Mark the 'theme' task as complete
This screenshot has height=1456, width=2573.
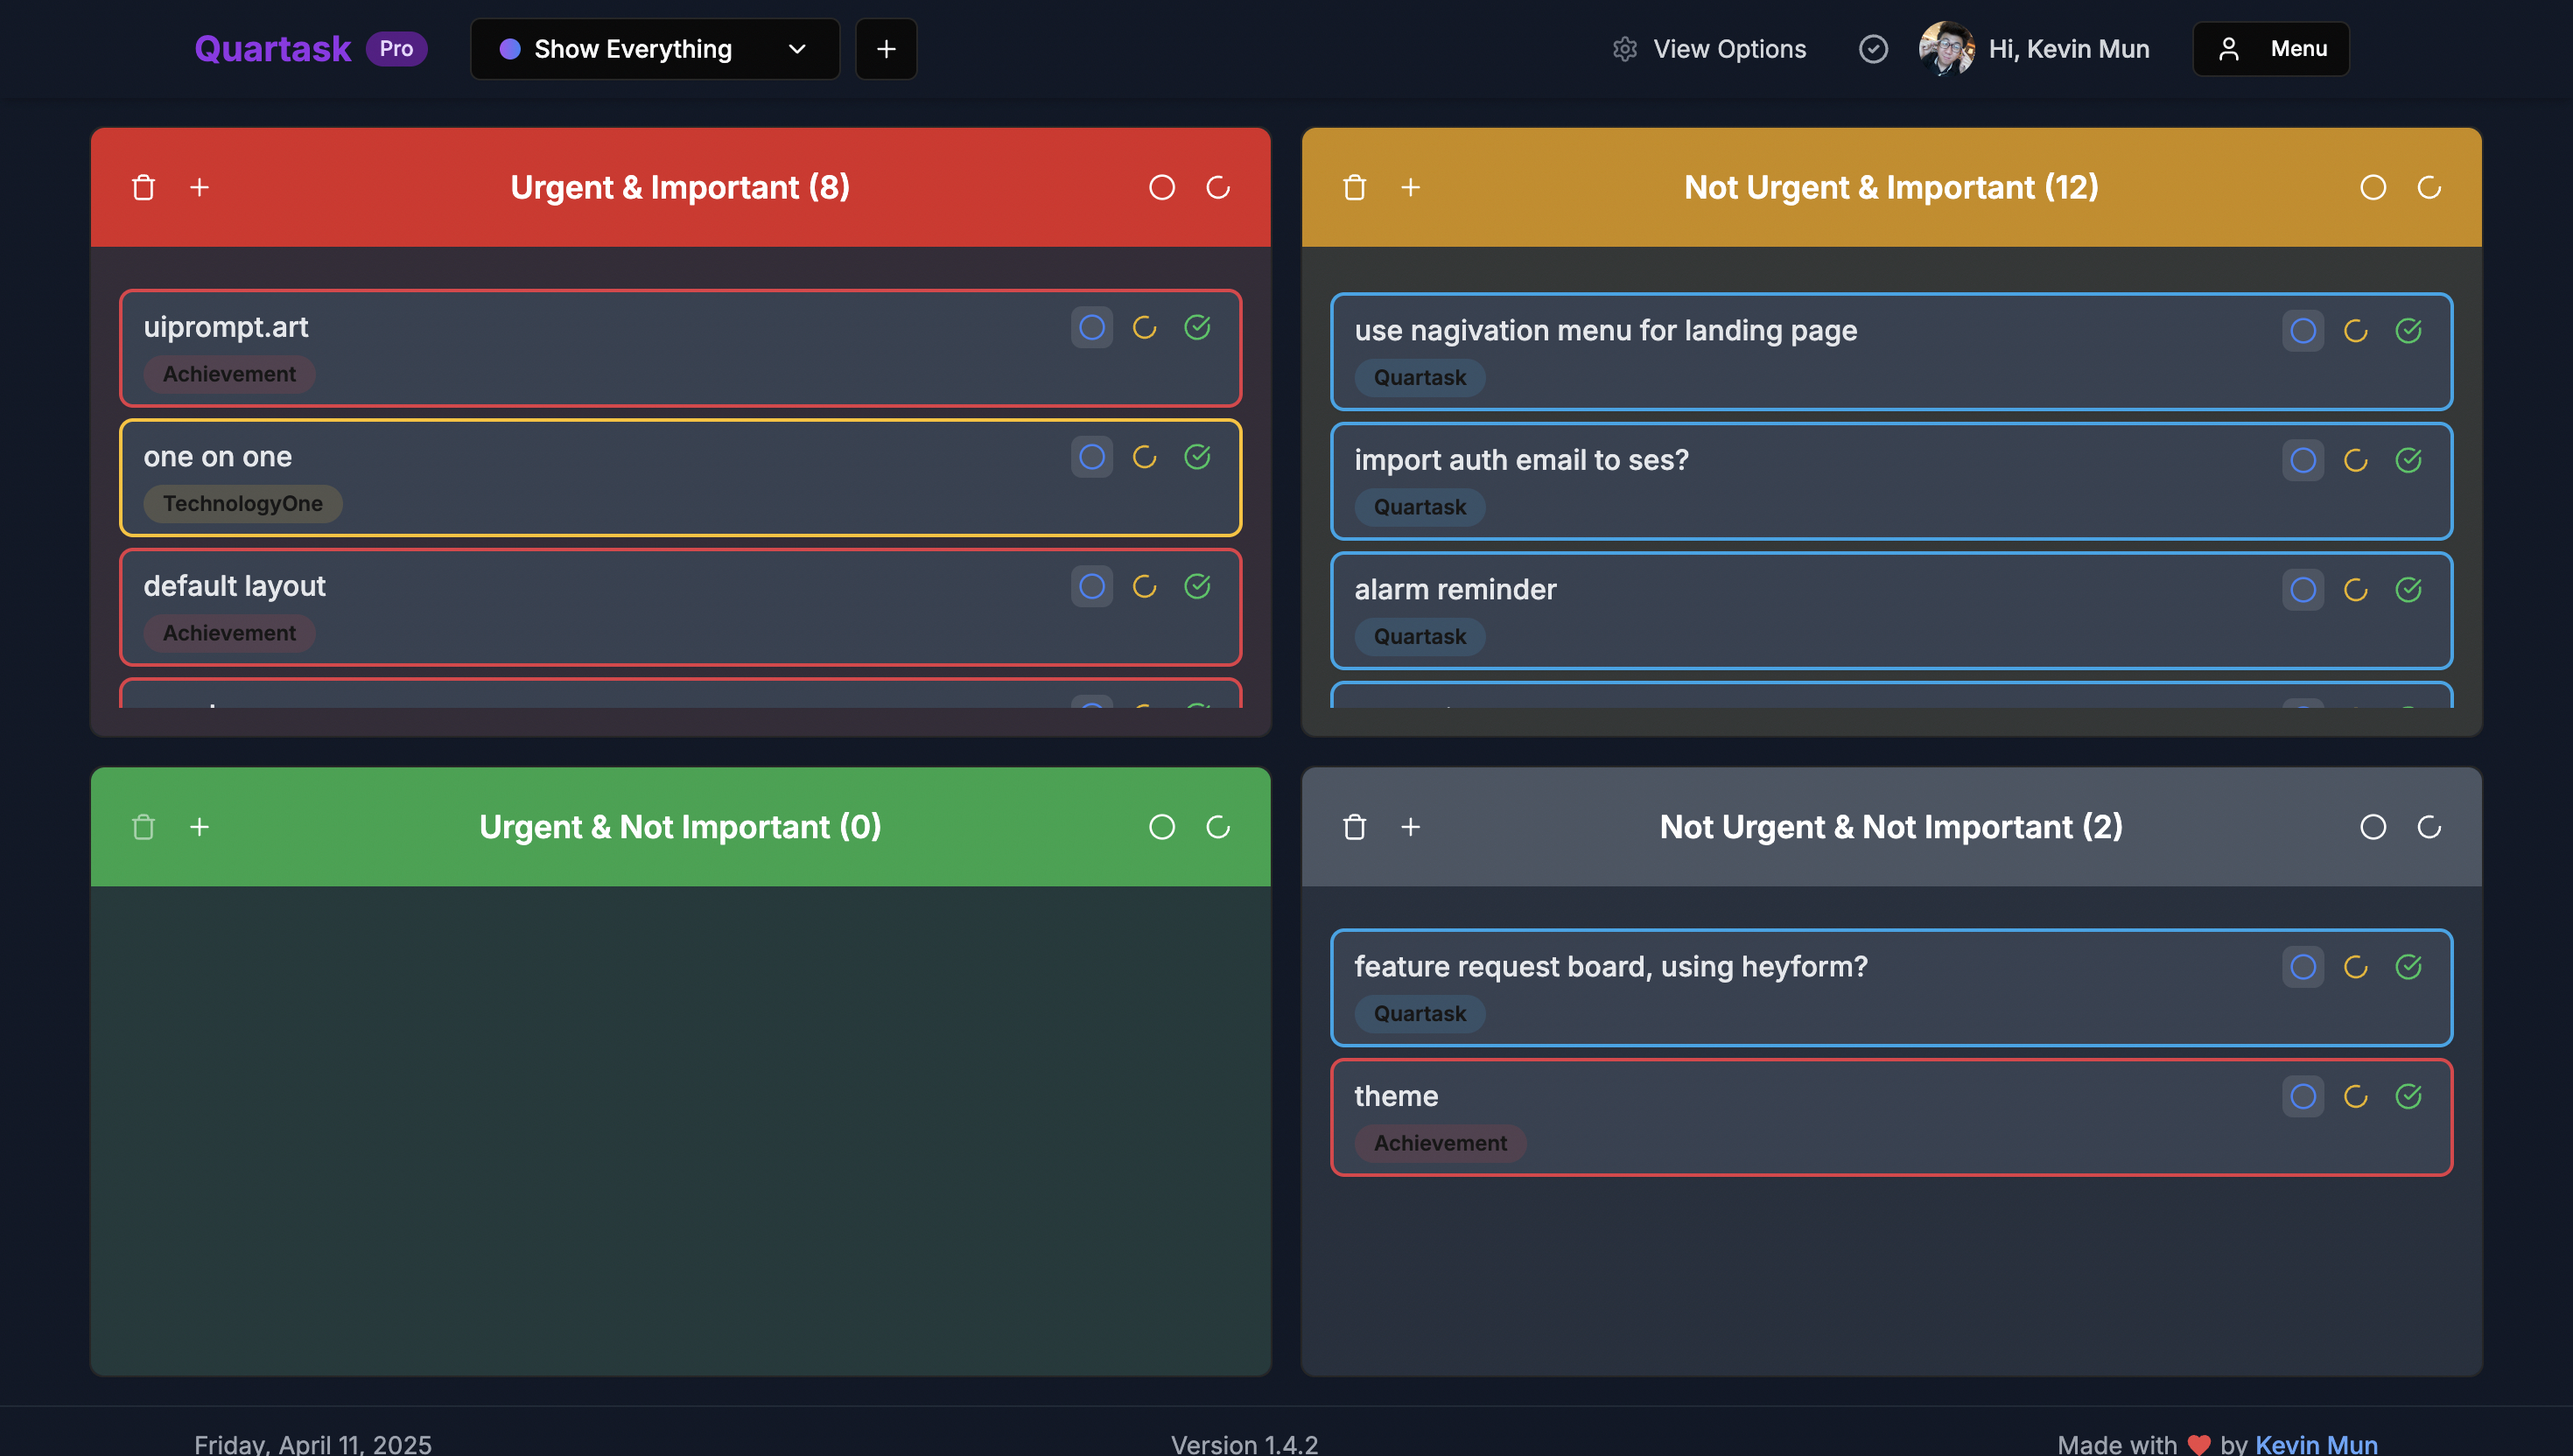[2409, 1096]
